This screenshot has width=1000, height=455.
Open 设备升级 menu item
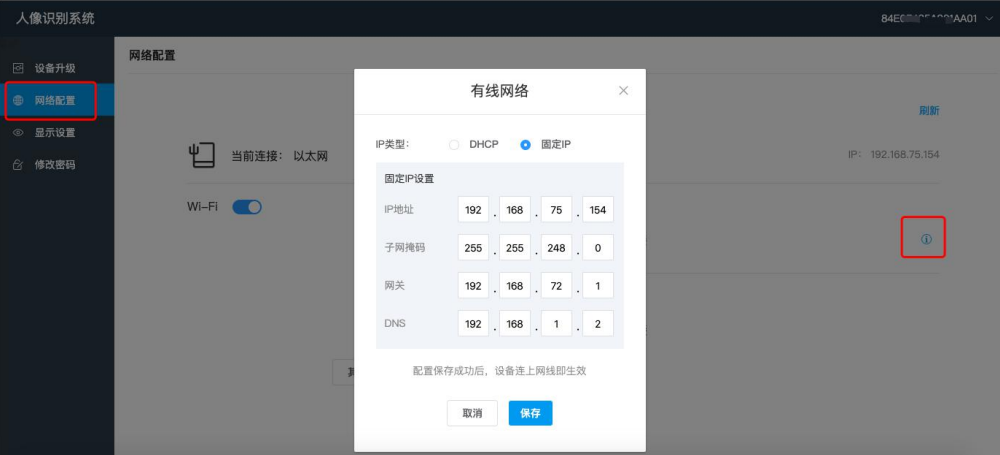[x=55, y=68]
